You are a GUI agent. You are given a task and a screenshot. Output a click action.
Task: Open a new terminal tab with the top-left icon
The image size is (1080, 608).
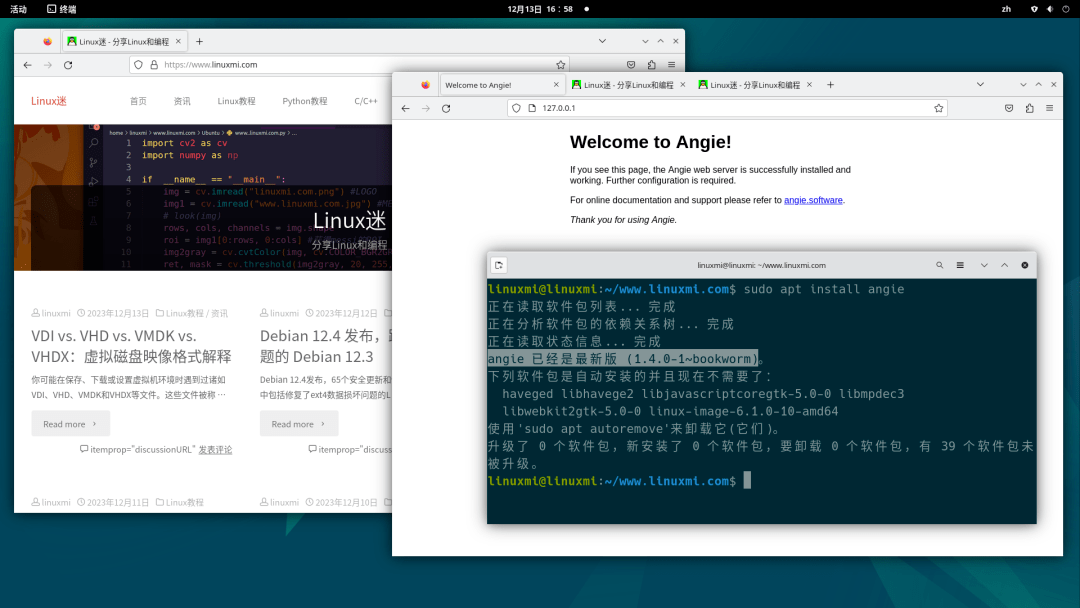[x=499, y=265]
